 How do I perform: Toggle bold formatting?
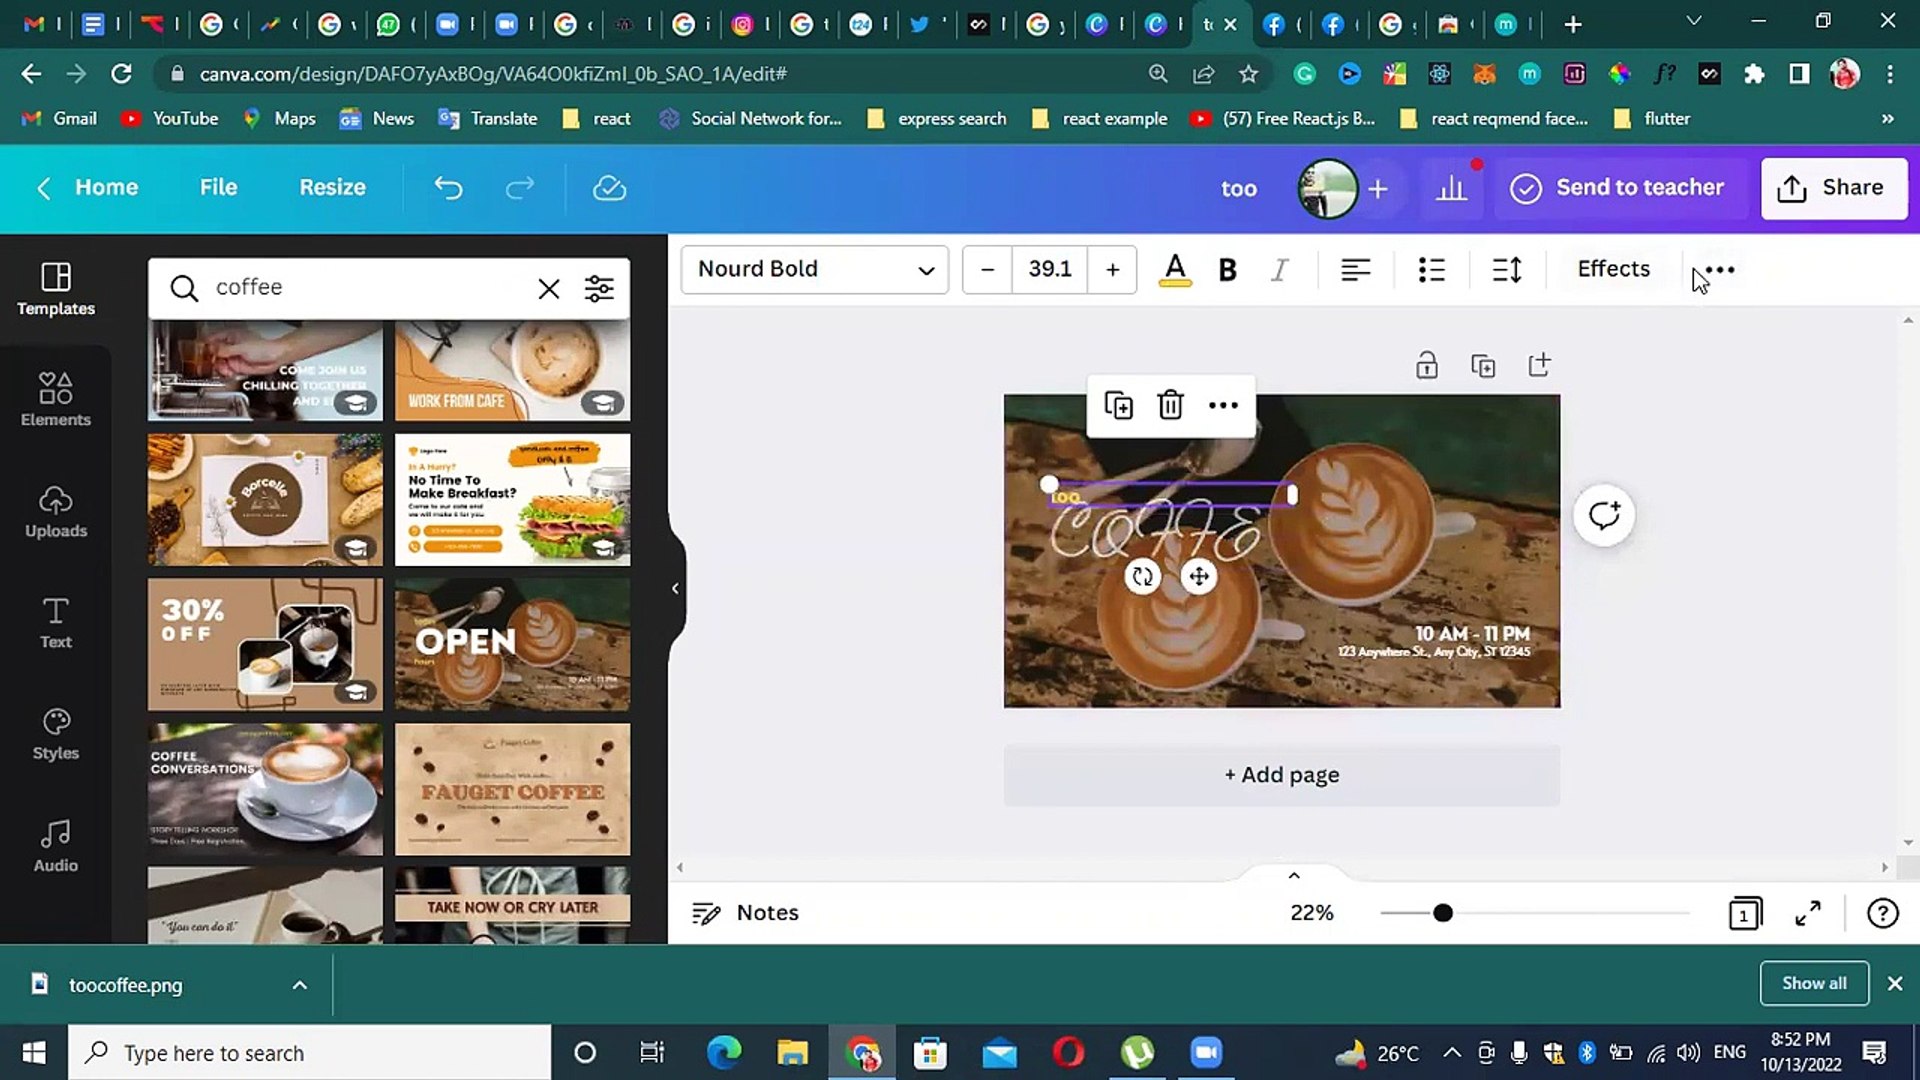coord(1228,270)
